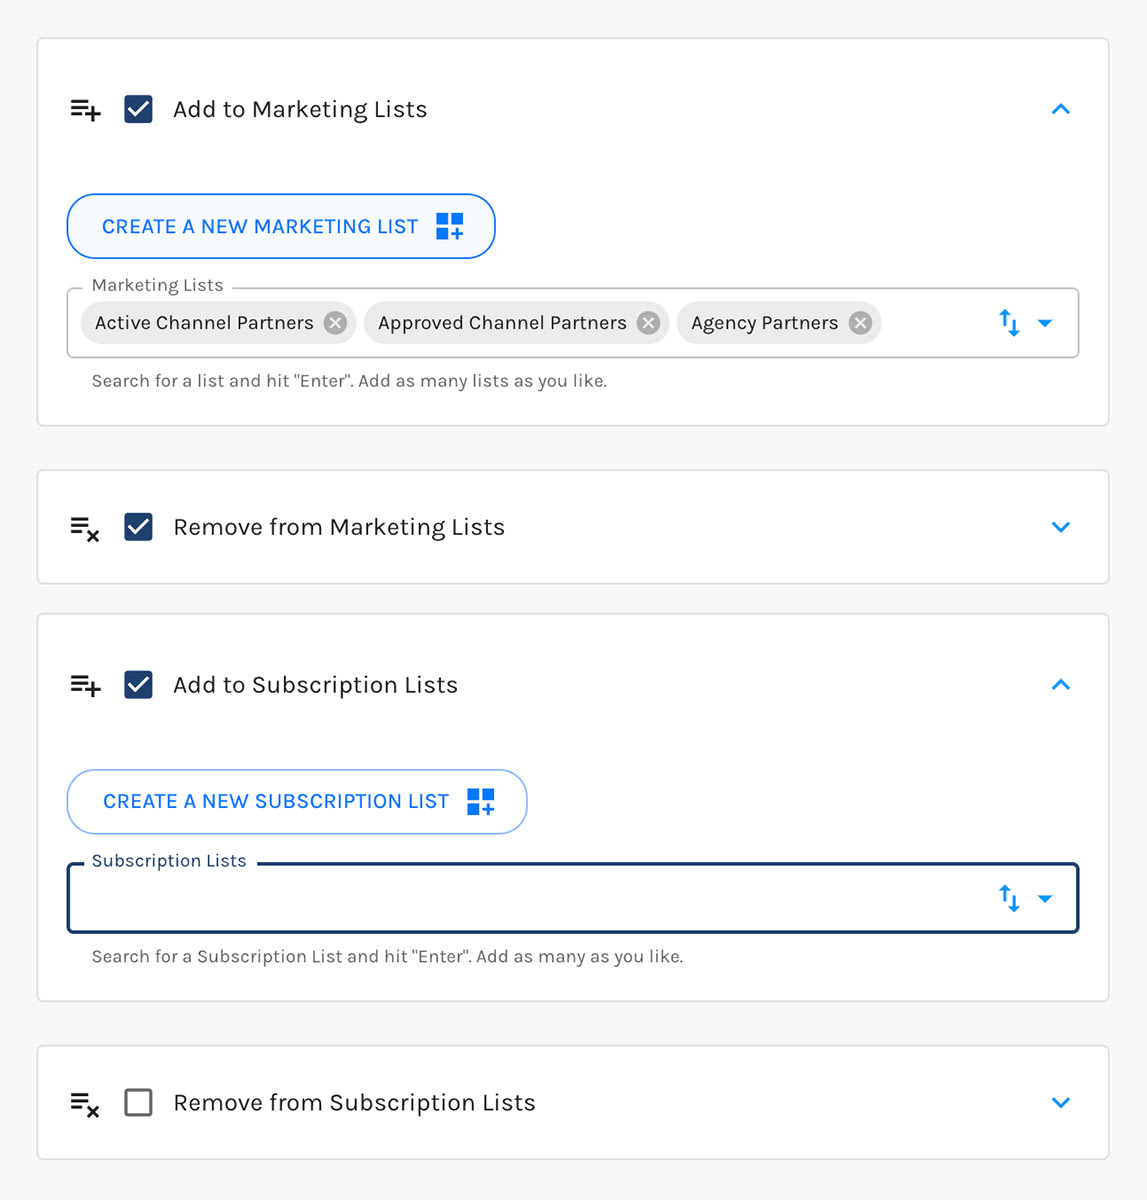Click the add-to-list icon beside Add to Subscription Lists
1147x1200 pixels.
pos(85,685)
